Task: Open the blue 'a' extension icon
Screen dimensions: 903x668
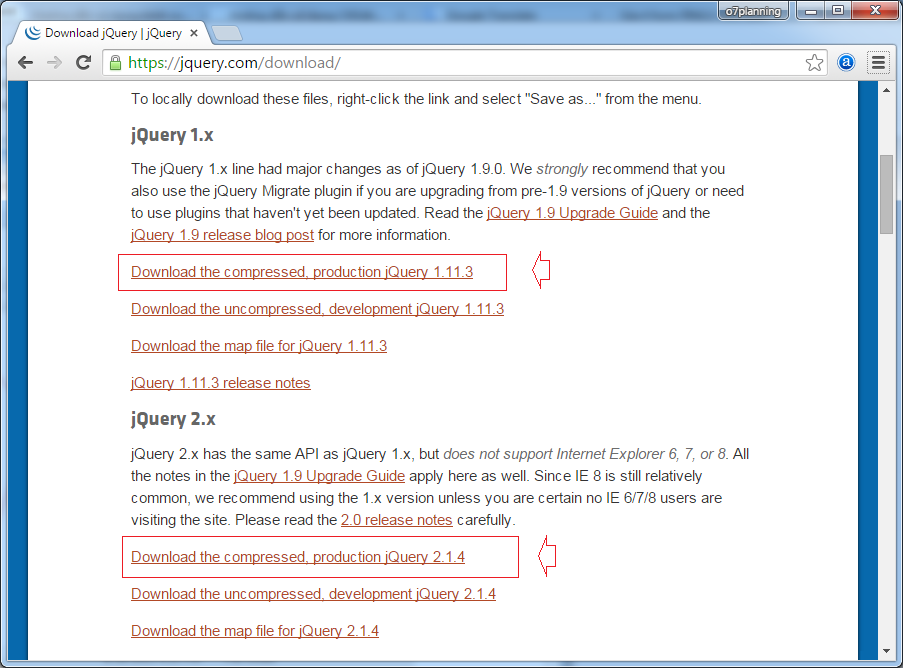Action: [x=846, y=62]
